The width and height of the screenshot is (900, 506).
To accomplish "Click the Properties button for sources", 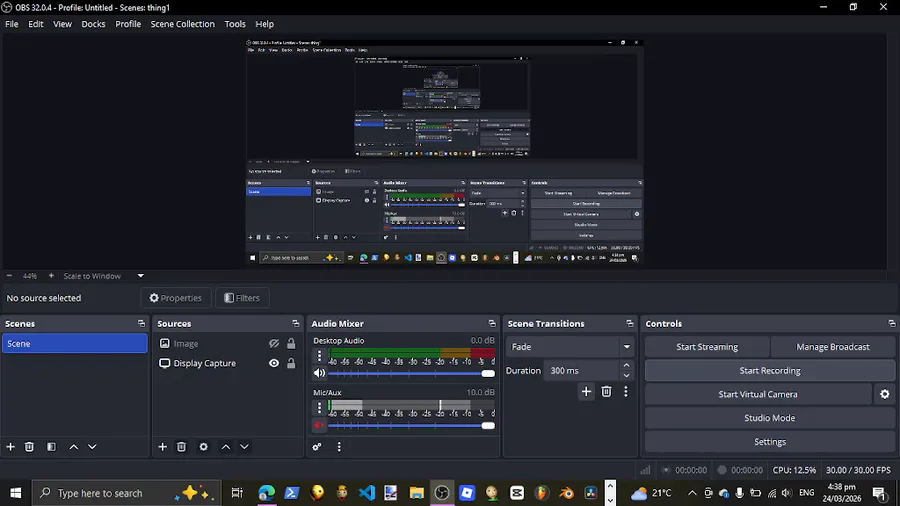I will click(176, 298).
